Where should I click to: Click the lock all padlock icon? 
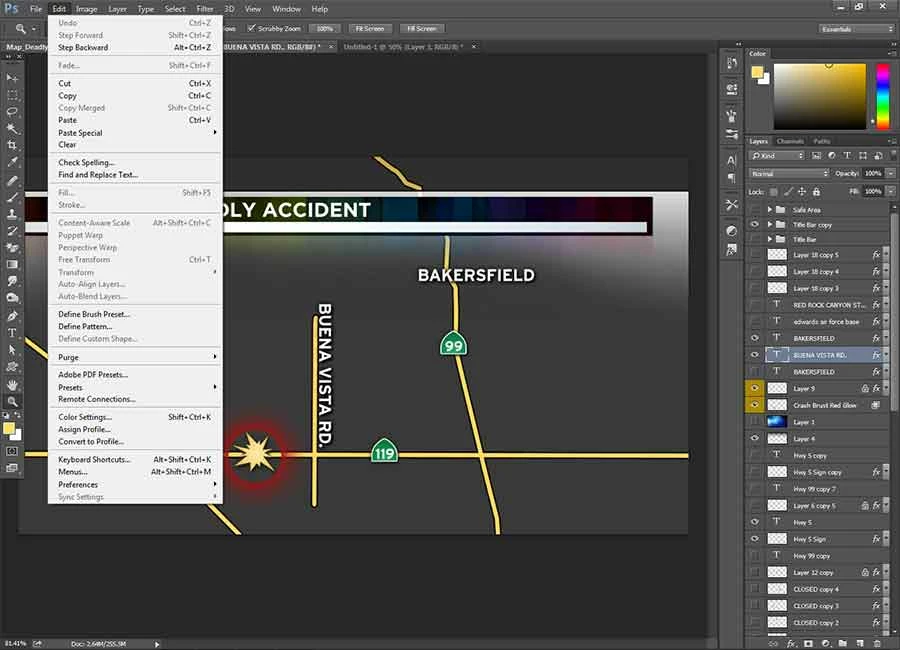point(816,191)
